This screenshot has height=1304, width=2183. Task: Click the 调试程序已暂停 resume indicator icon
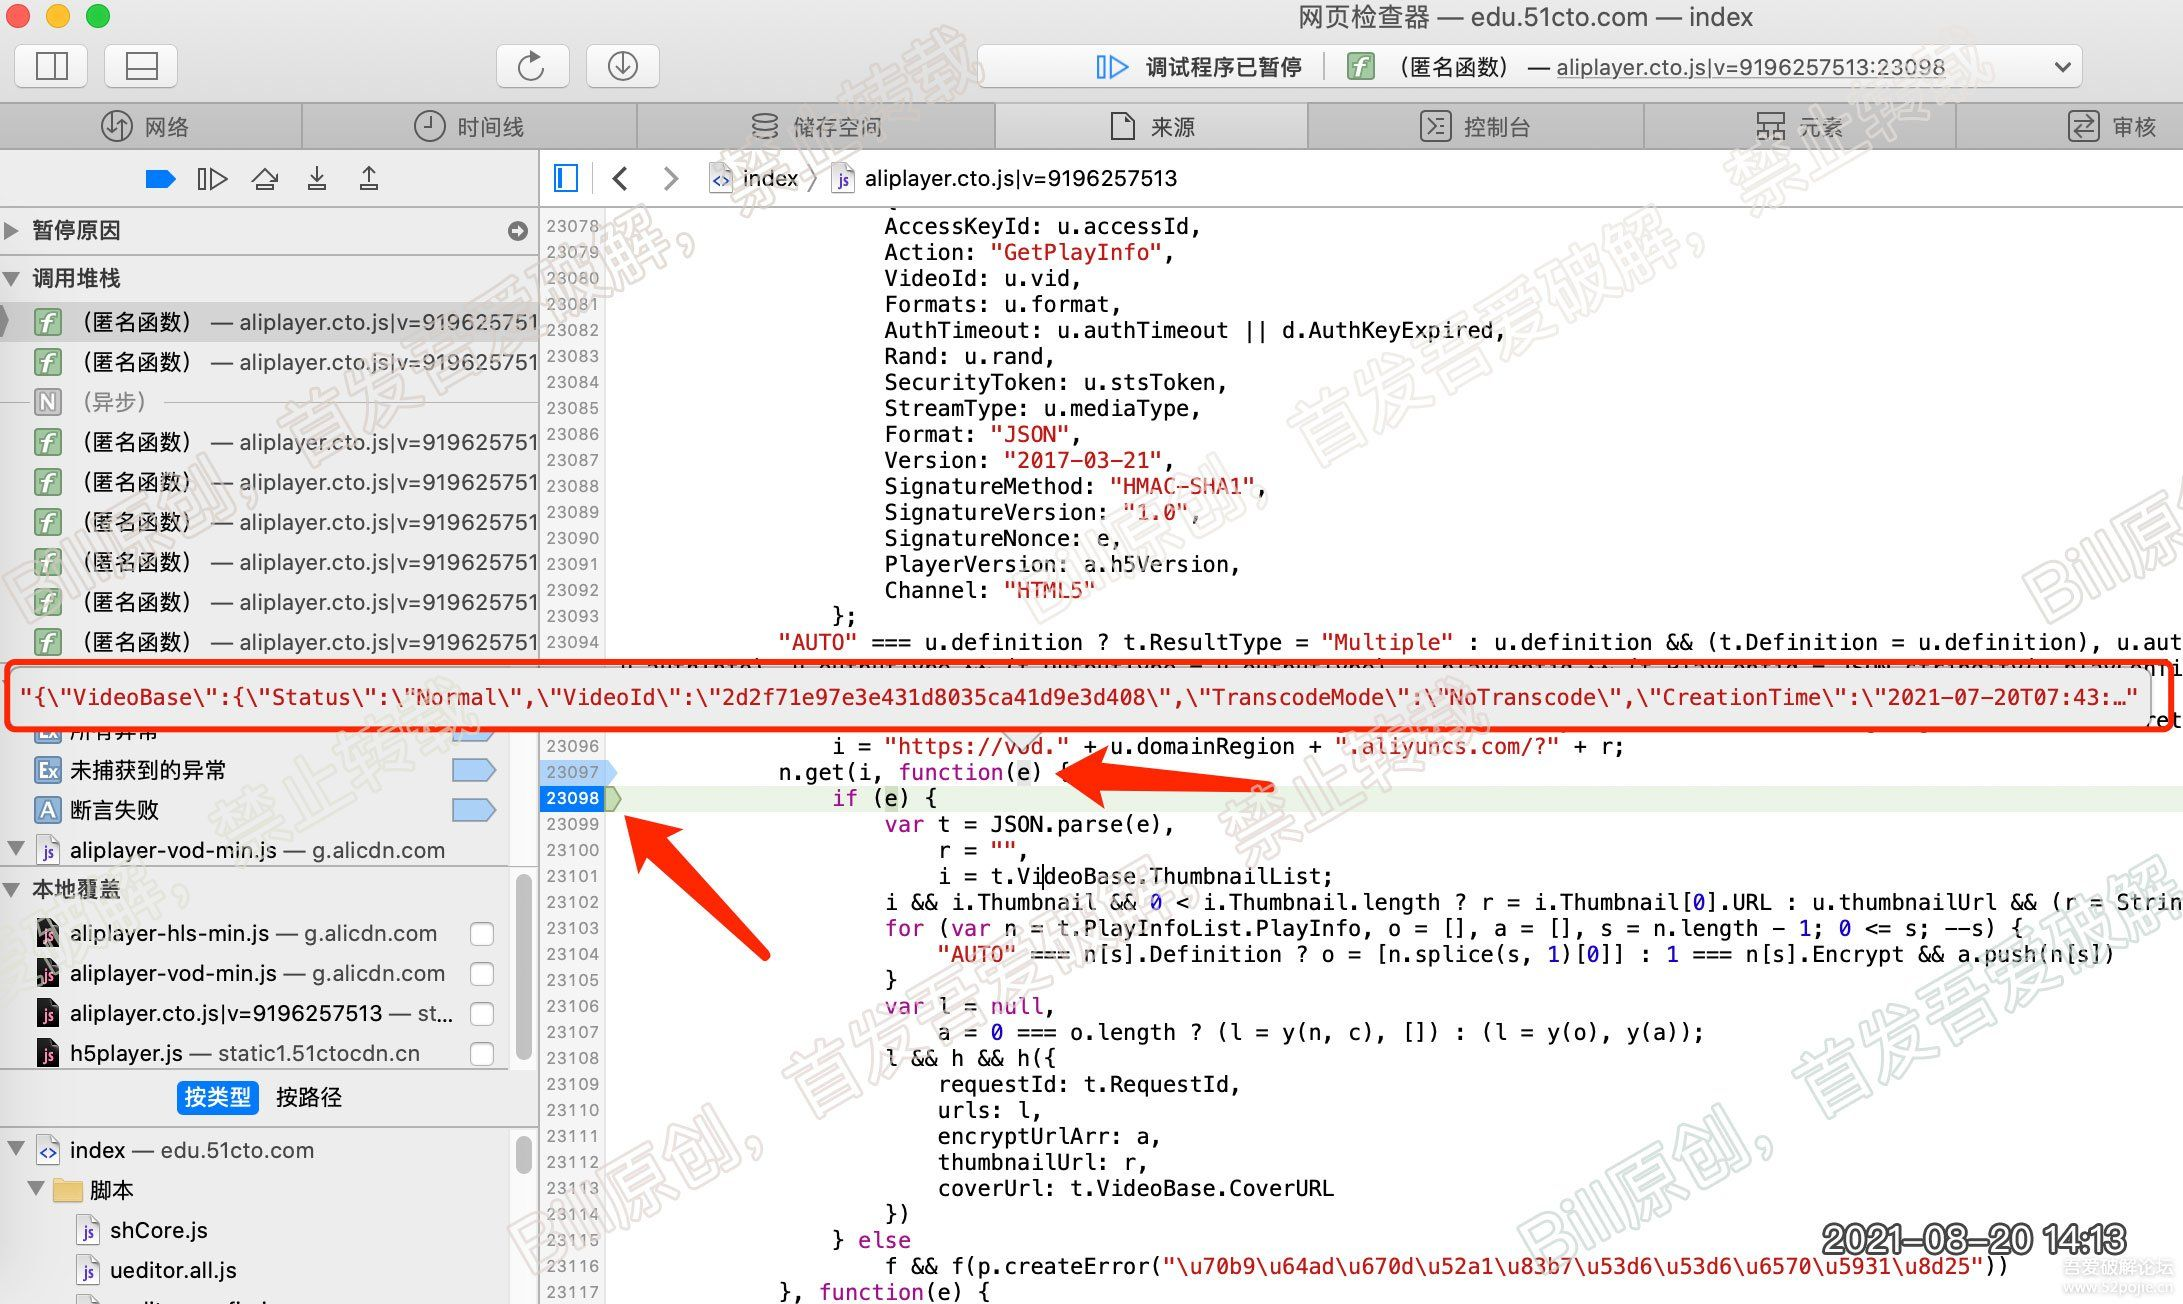(x=1111, y=67)
